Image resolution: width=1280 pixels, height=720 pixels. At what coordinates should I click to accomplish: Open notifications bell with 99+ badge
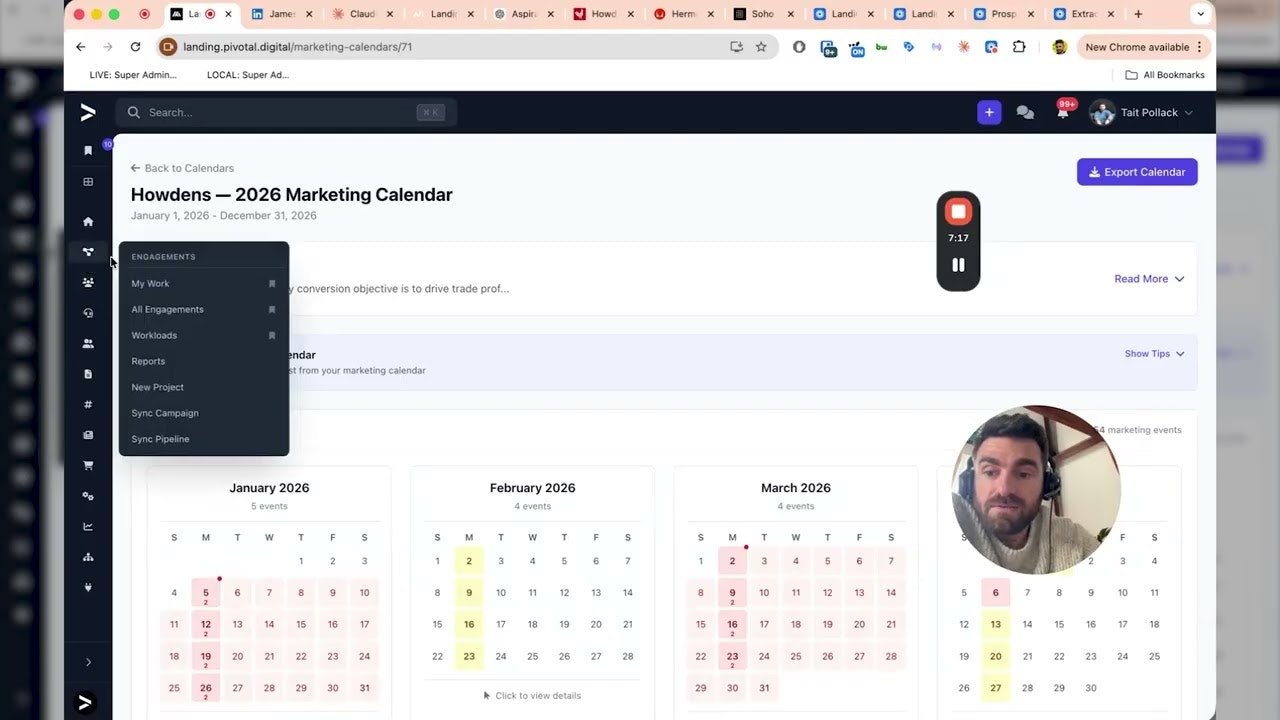click(1063, 112)
